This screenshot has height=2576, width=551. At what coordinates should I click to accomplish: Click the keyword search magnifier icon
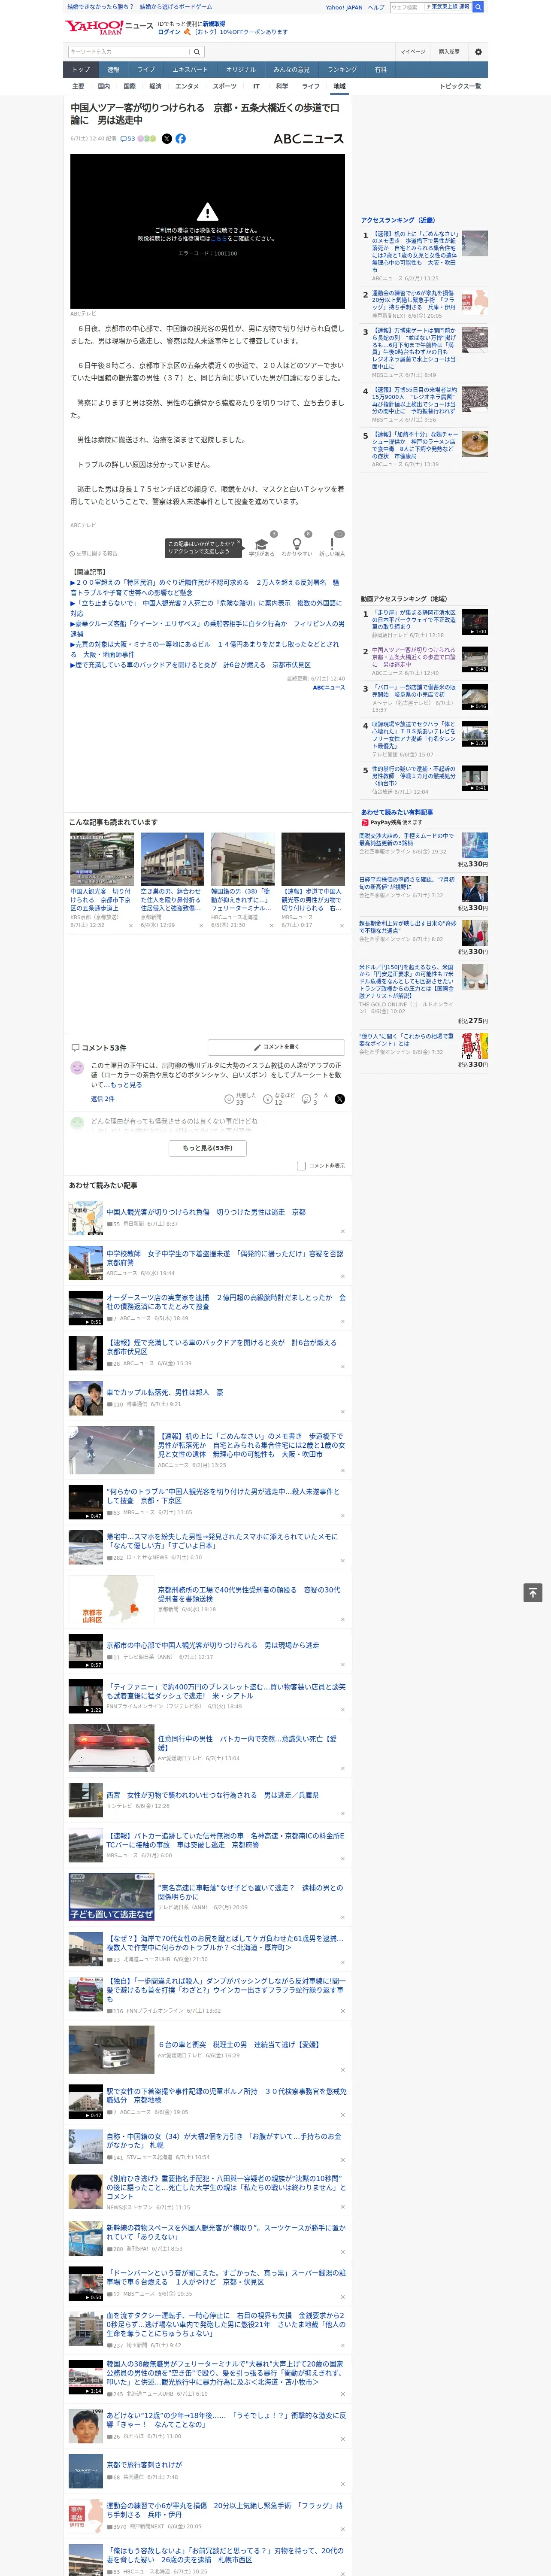197,52
